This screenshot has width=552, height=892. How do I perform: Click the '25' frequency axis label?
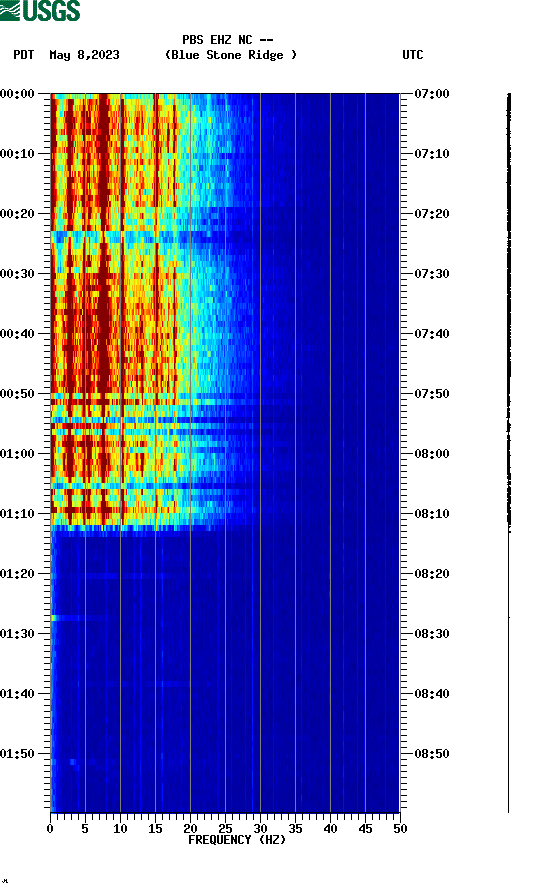coord(225,829)
